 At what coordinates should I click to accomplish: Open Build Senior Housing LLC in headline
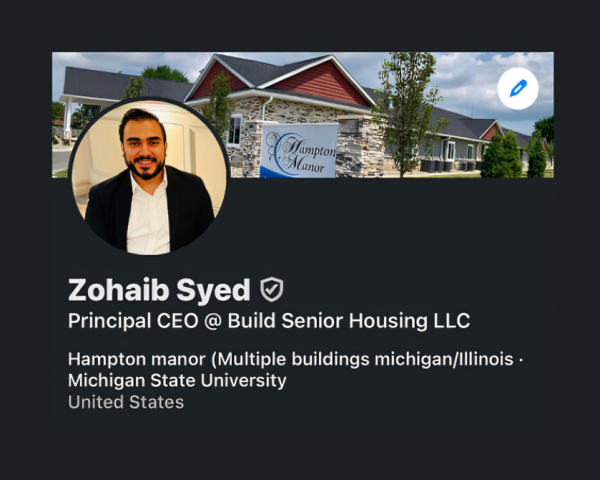click(349, 321)
